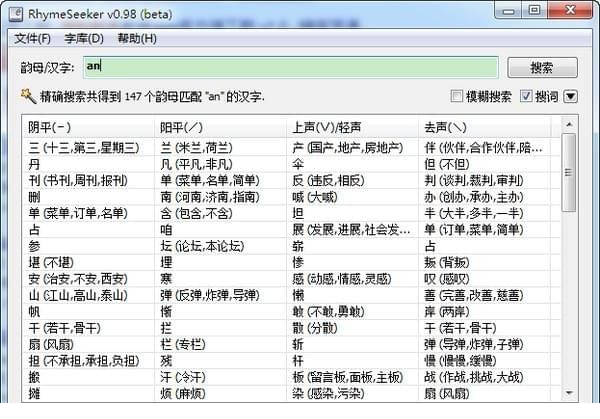600x419 pixels.
Task: Select the entry 反 (违反,相反)
Action: click(328, 181)
